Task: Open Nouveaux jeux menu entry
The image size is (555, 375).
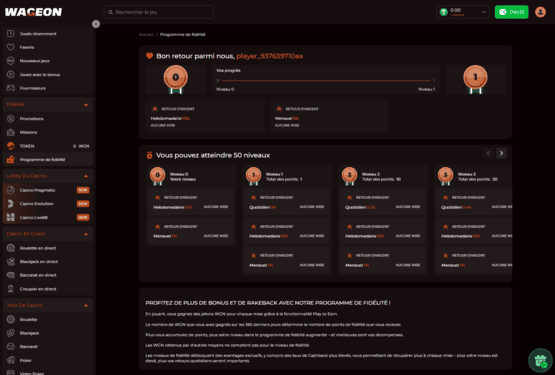Action: [48, 61]
